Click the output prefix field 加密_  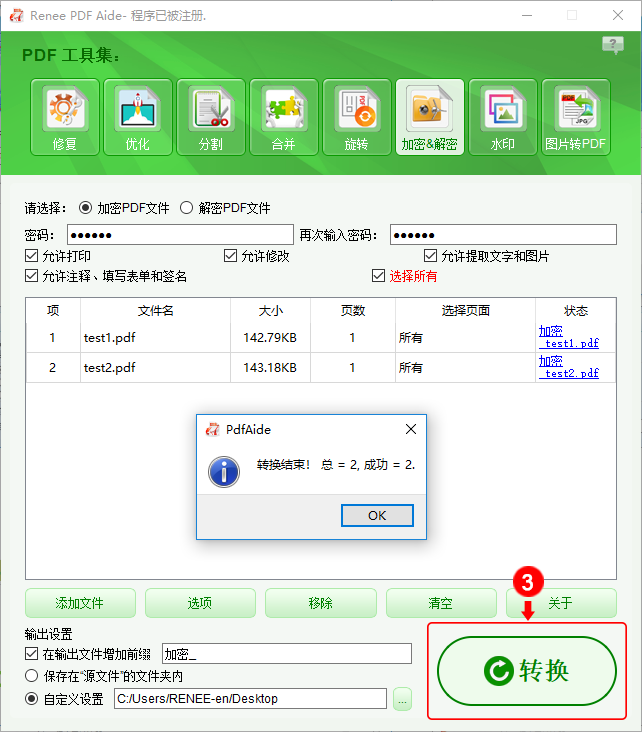pos(287,654)
